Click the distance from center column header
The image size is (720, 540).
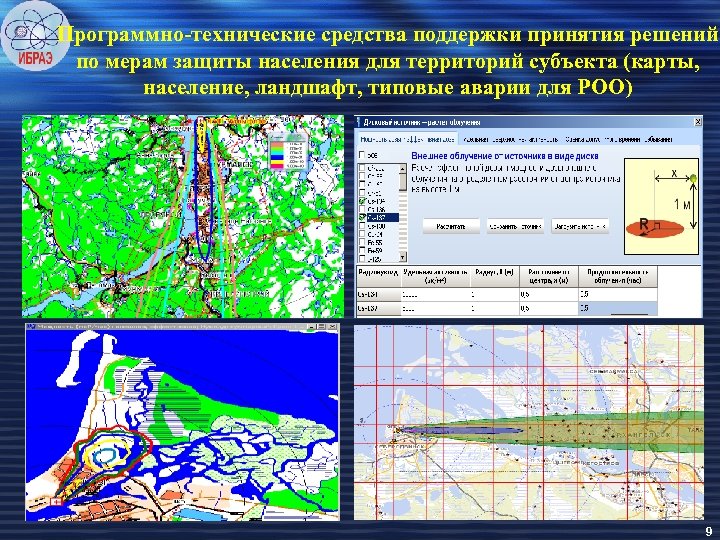click(549, 276)
